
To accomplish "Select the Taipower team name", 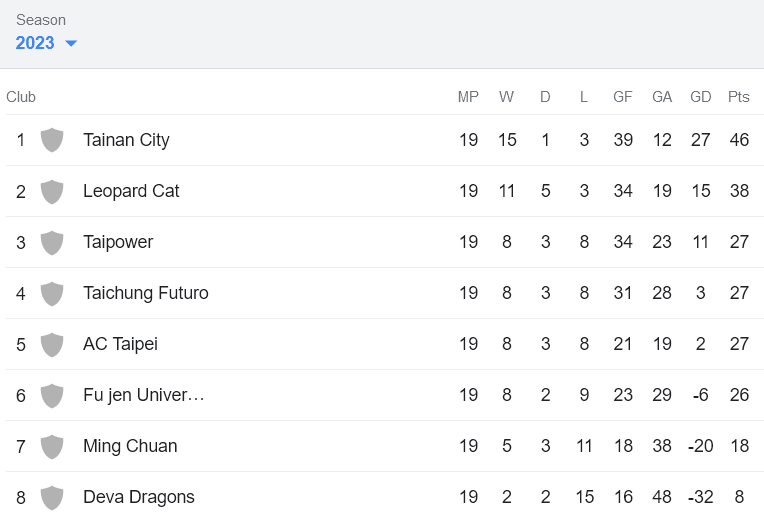I will coord(118,242).
